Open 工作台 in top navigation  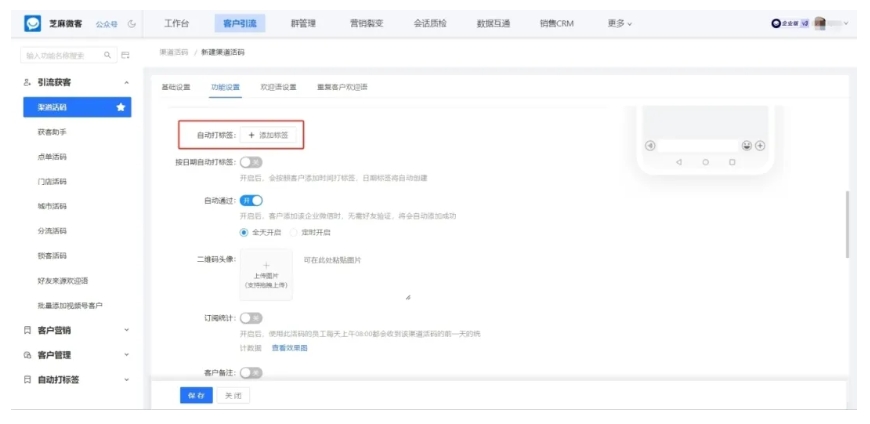(176, 23)
